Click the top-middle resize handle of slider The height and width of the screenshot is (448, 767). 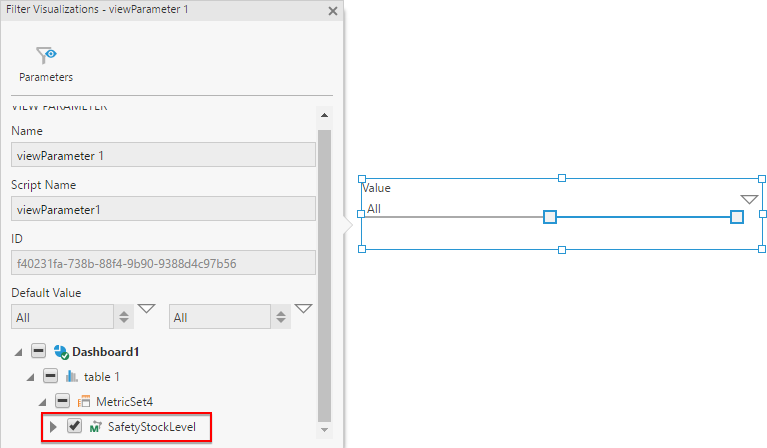coord(562,178)
